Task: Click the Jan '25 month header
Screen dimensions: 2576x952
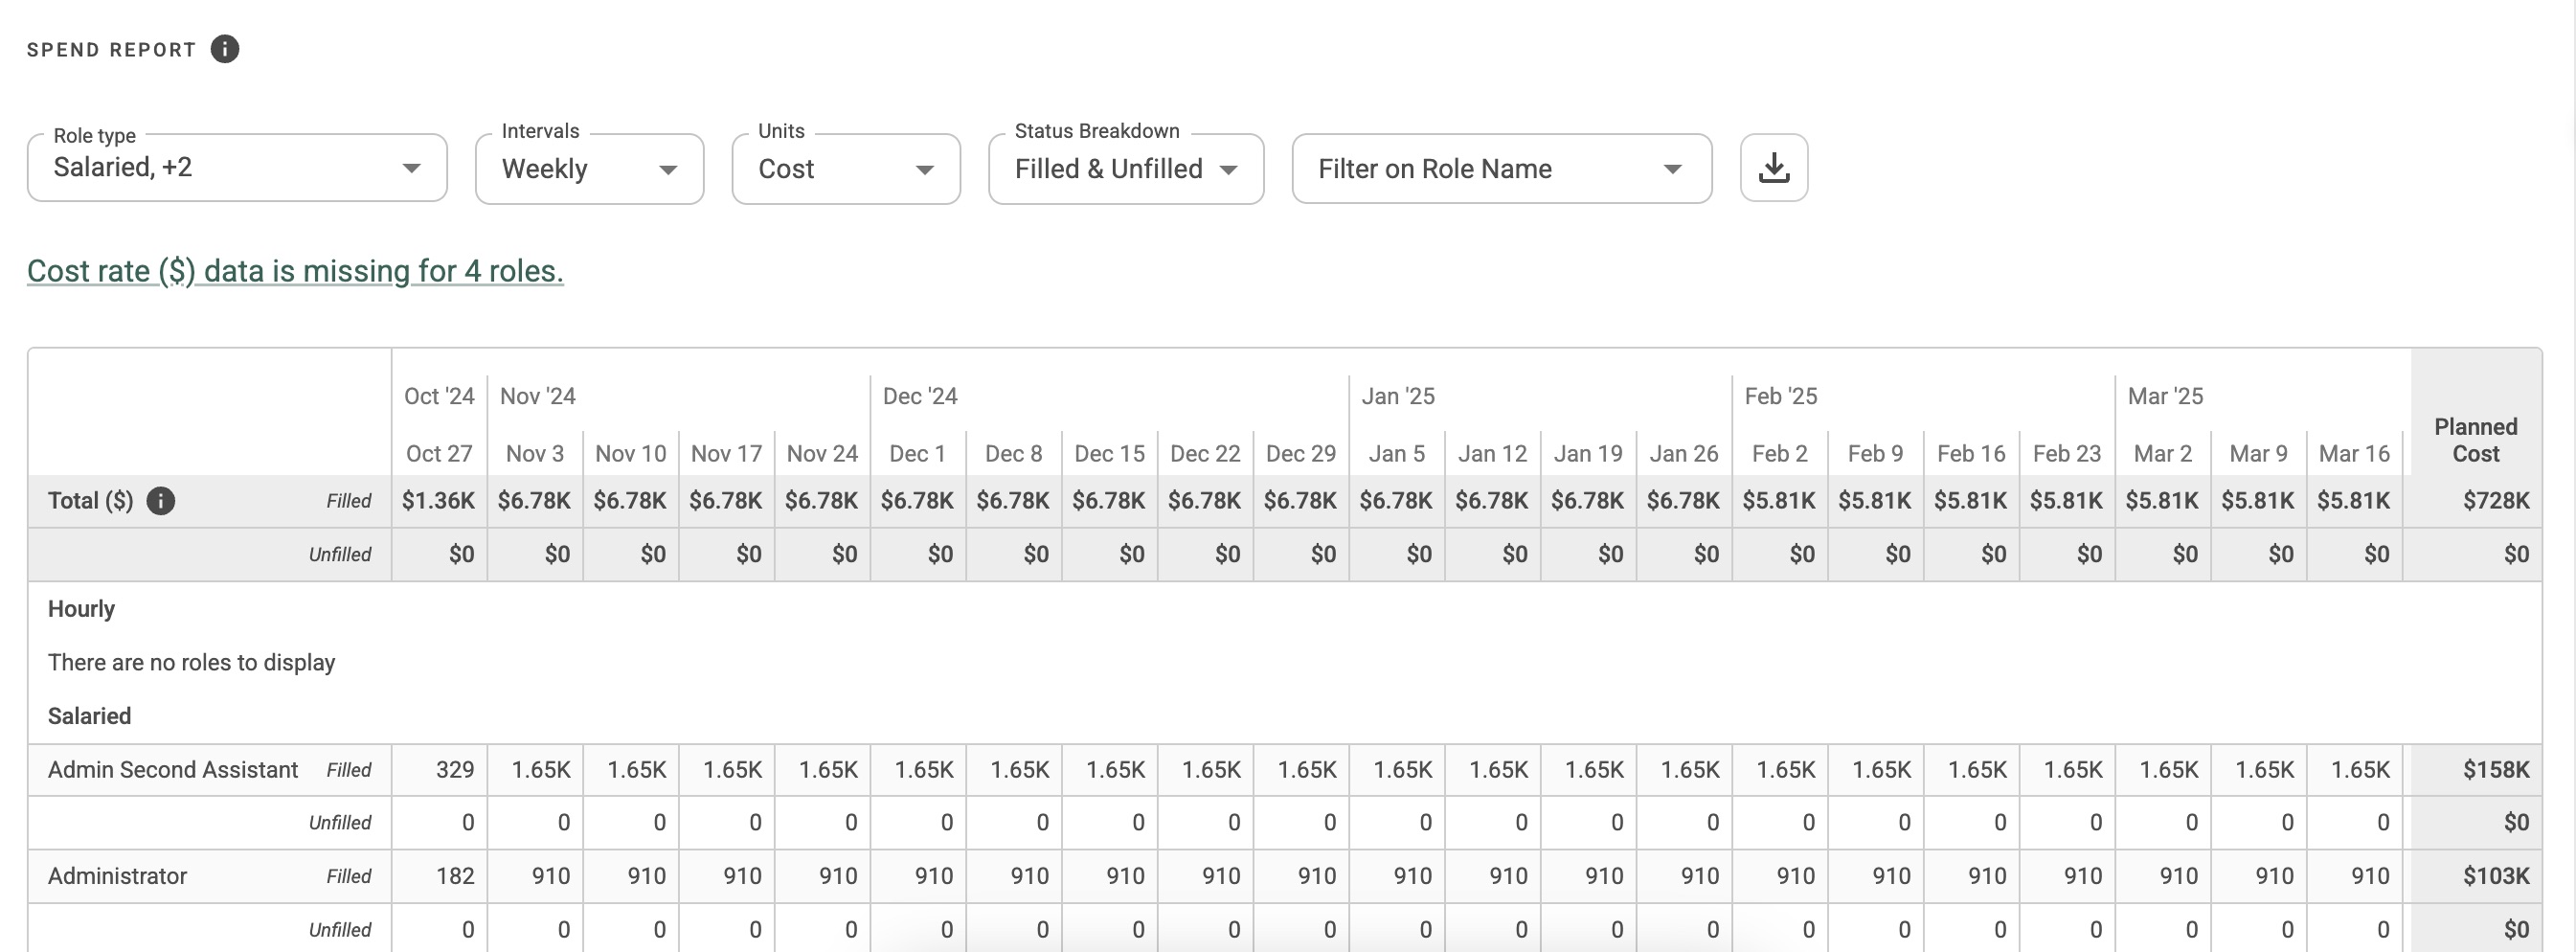Action: [1396, 396]
